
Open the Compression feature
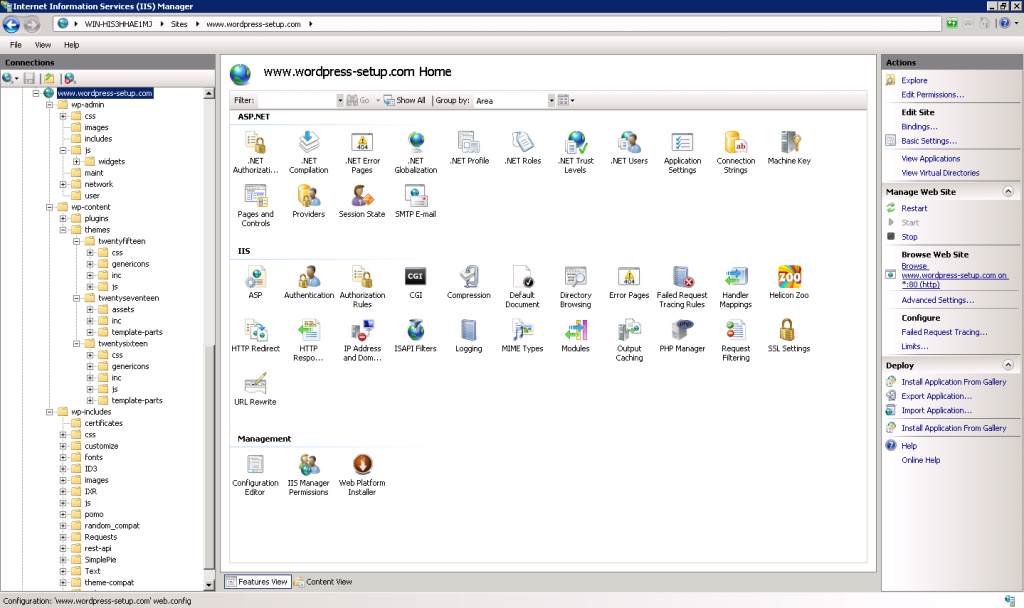tap(469, 282)
